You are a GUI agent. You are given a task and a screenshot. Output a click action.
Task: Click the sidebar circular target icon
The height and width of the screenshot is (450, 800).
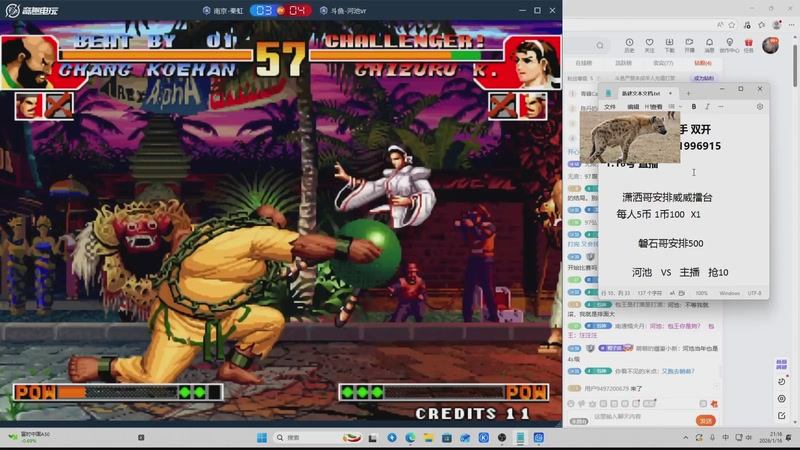[782, 398]
